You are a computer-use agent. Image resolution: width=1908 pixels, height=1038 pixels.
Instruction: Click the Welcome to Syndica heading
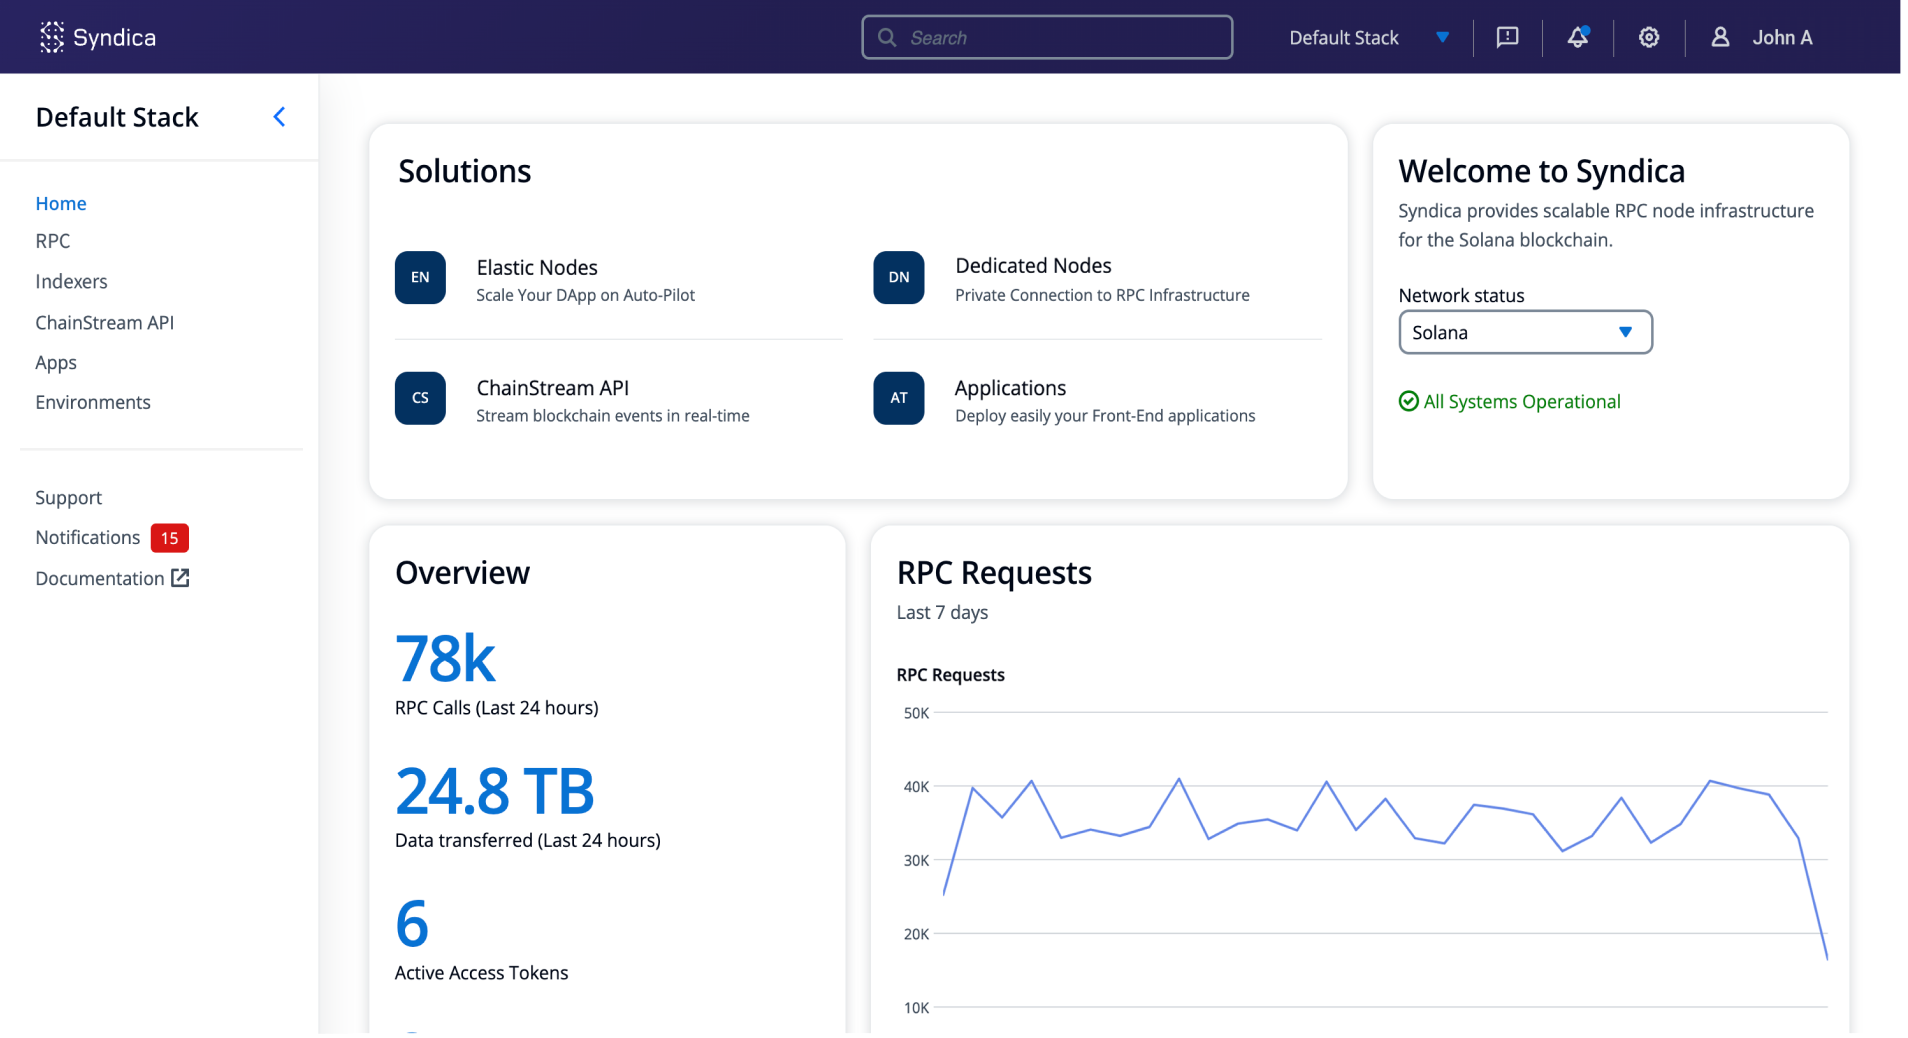[1541, 171]
